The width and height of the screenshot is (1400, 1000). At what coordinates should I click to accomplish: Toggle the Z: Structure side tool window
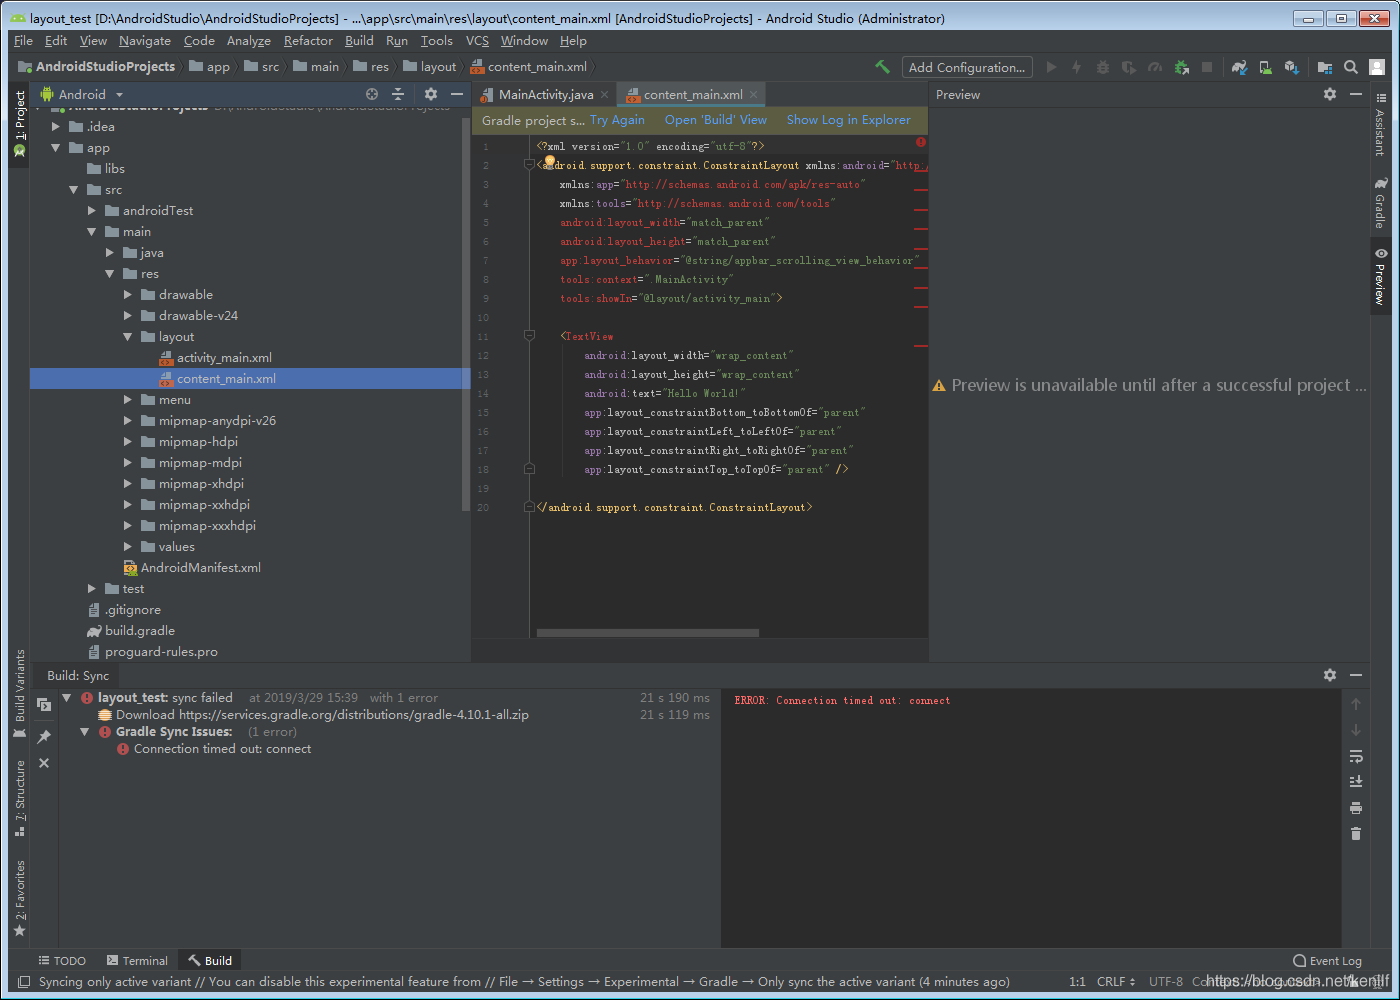click(19, 798)
